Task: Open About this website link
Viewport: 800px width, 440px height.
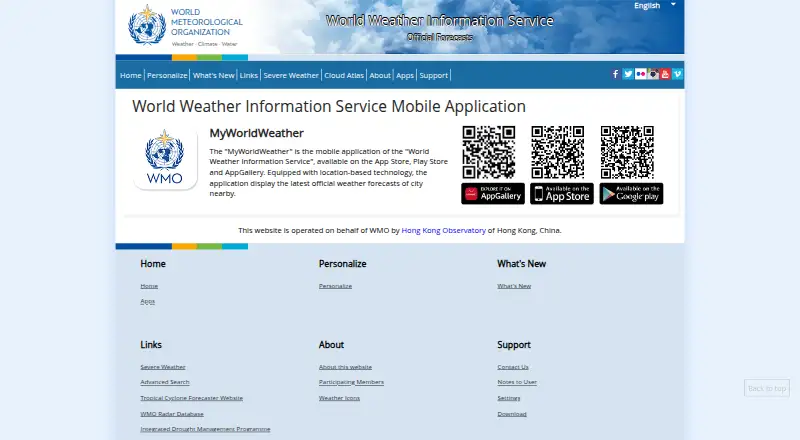Action: pos(345,367)
